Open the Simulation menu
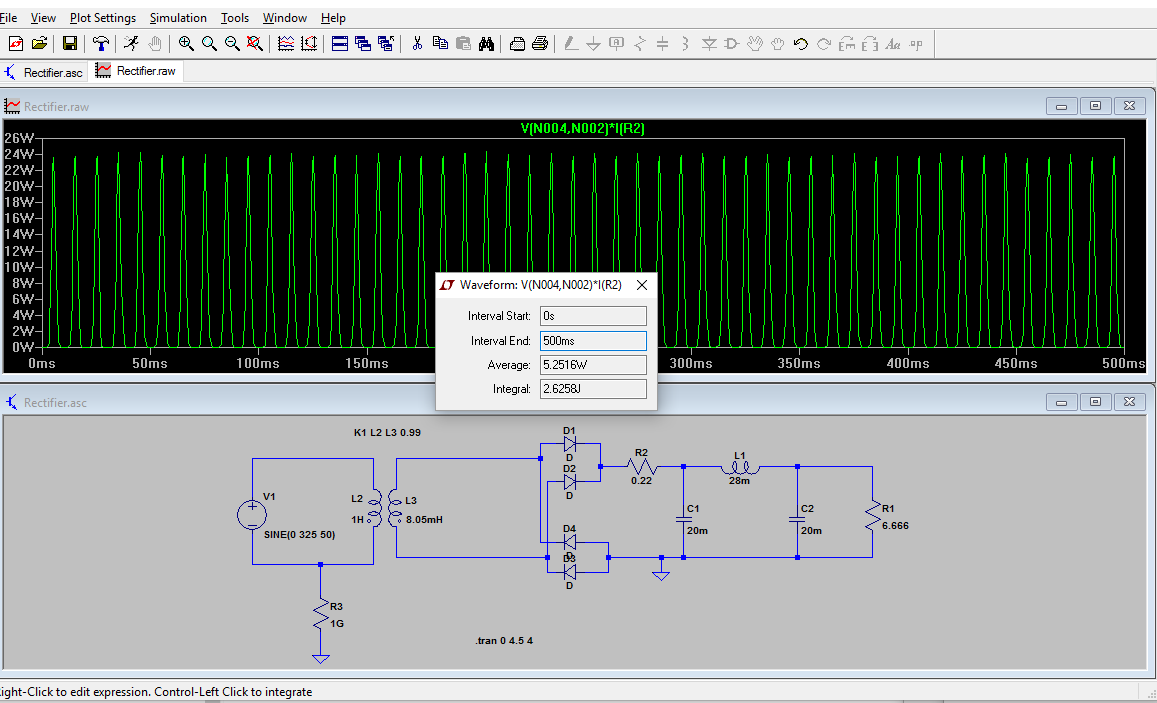The width and height of the screenshot is (1157, 703). point(178,18)
